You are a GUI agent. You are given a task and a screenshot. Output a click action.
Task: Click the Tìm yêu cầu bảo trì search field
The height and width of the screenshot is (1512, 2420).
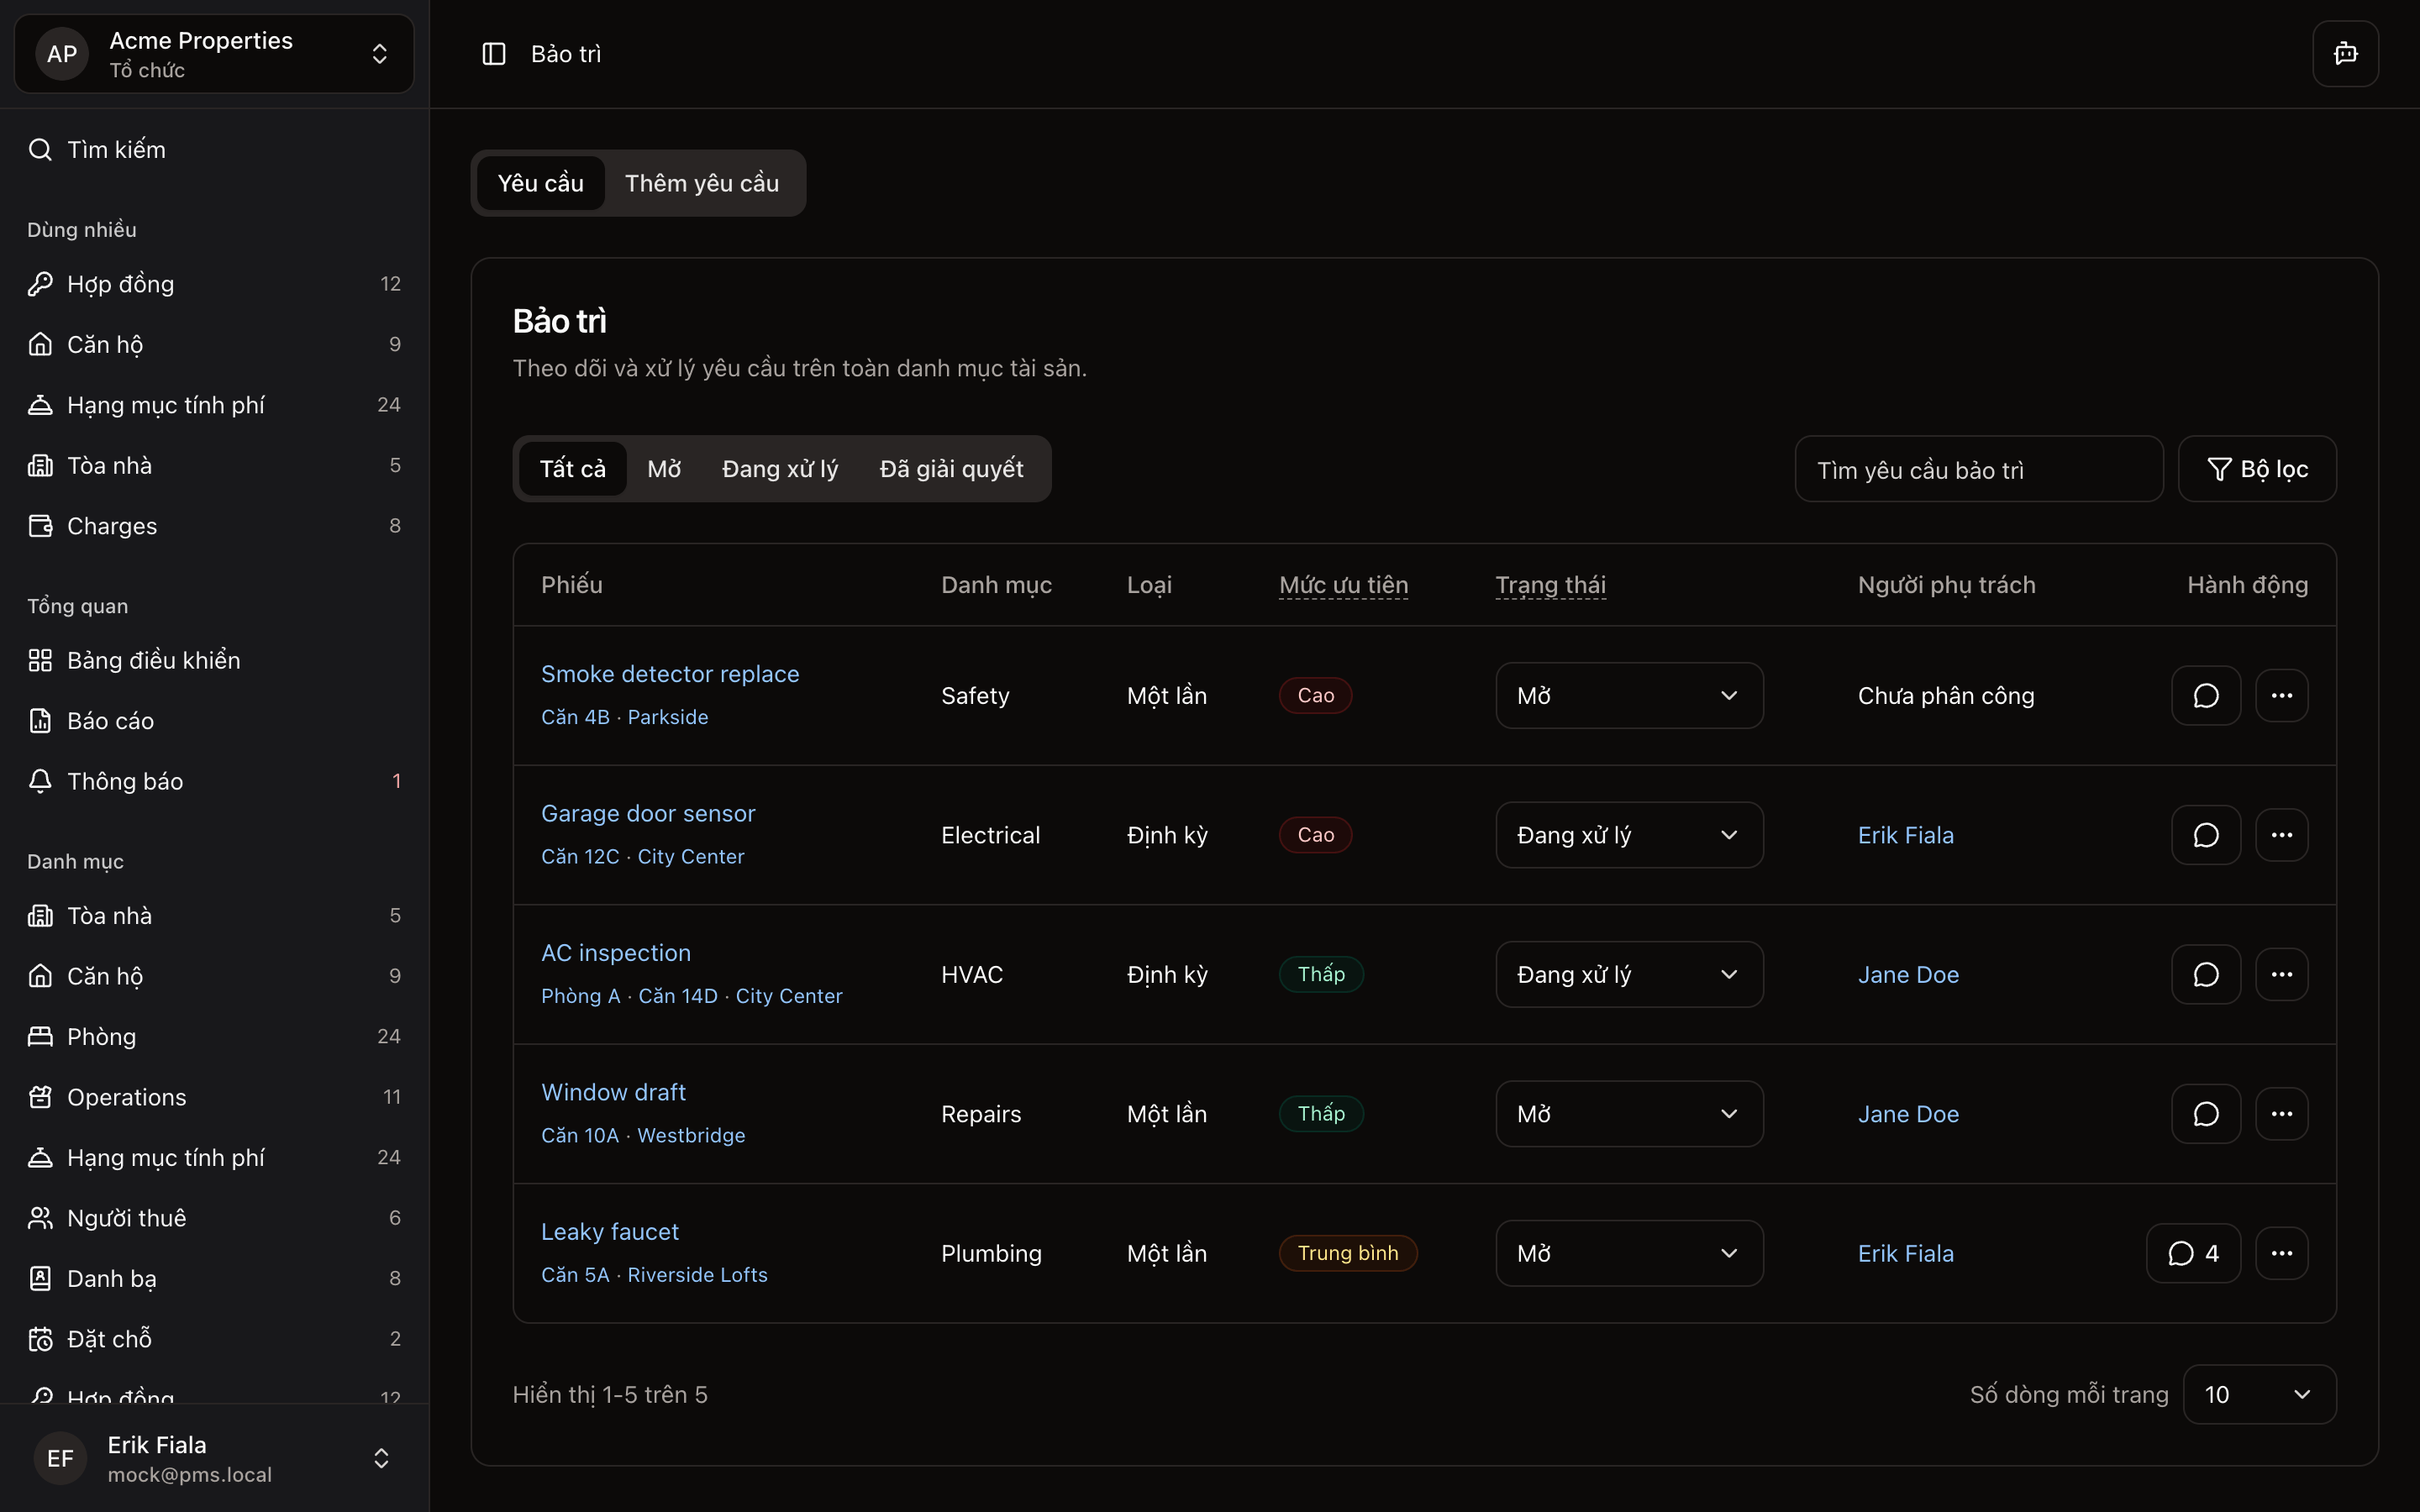pyautogui.click(x=1978, y=469)
